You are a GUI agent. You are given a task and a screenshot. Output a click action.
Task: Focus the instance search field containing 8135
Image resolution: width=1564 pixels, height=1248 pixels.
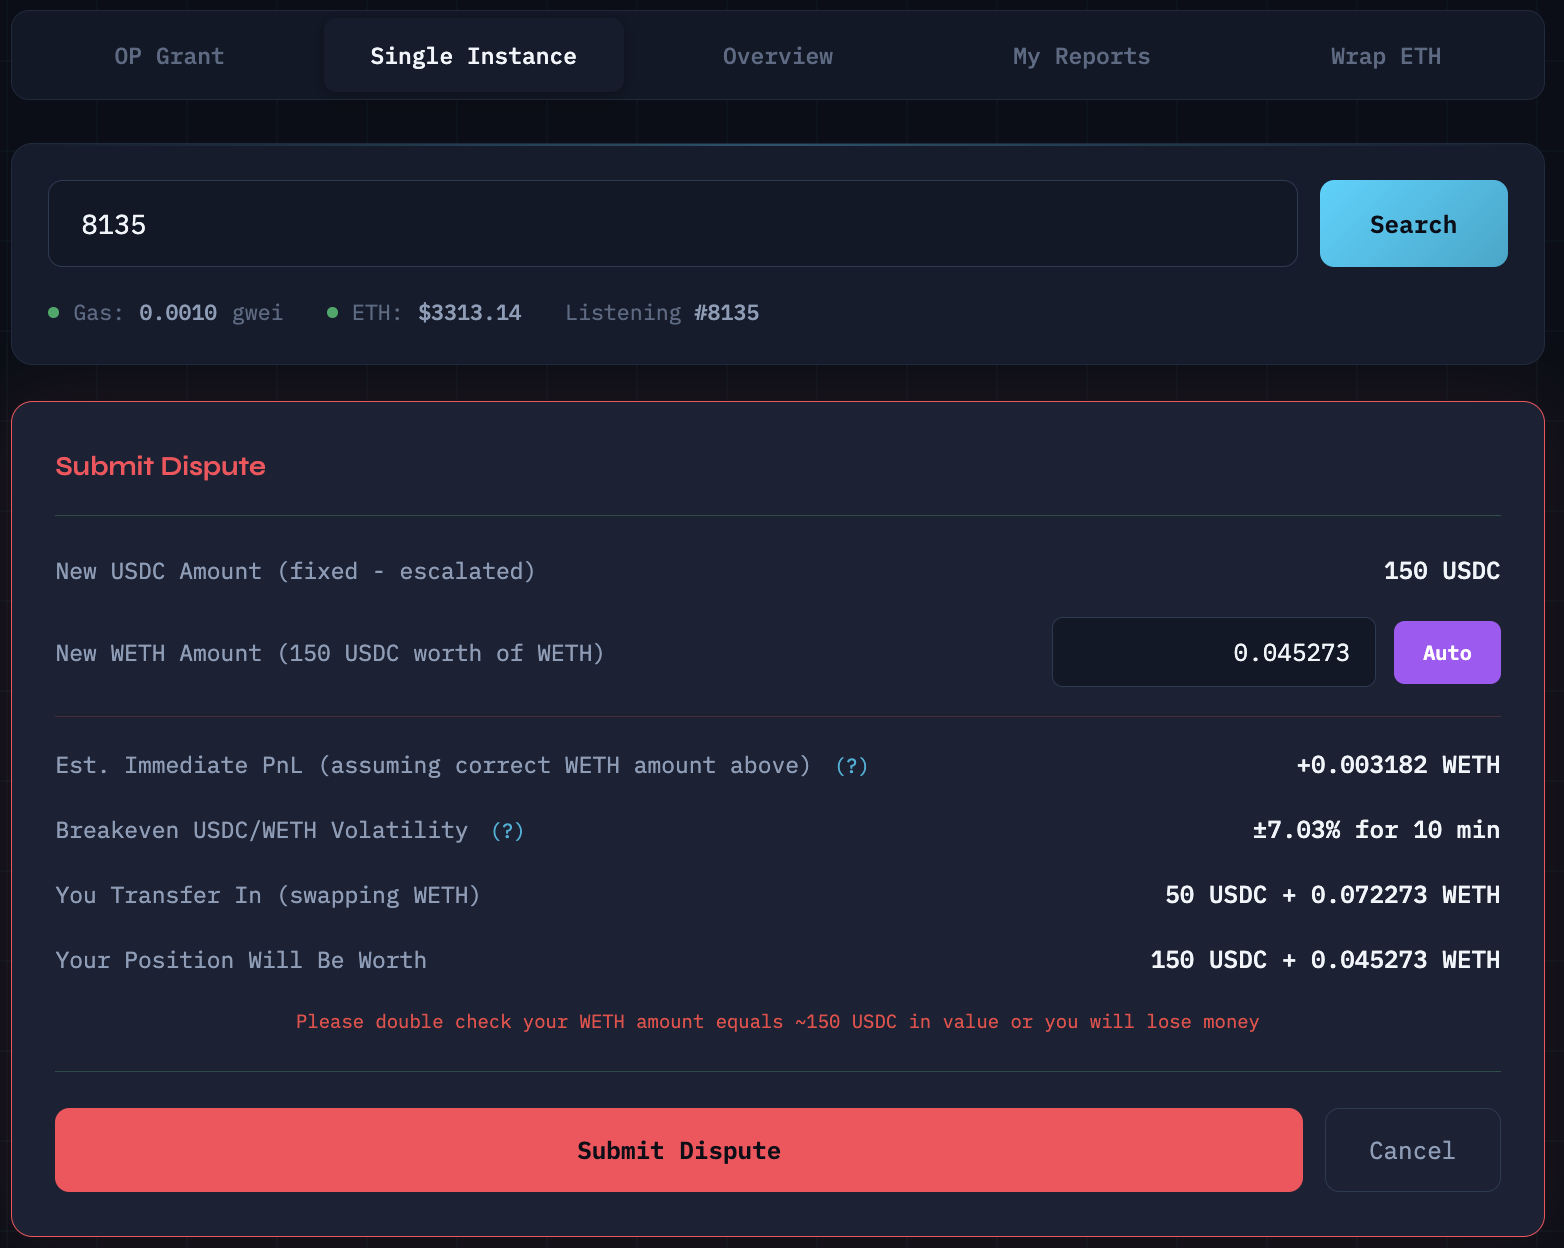click(x=672, y=224)
